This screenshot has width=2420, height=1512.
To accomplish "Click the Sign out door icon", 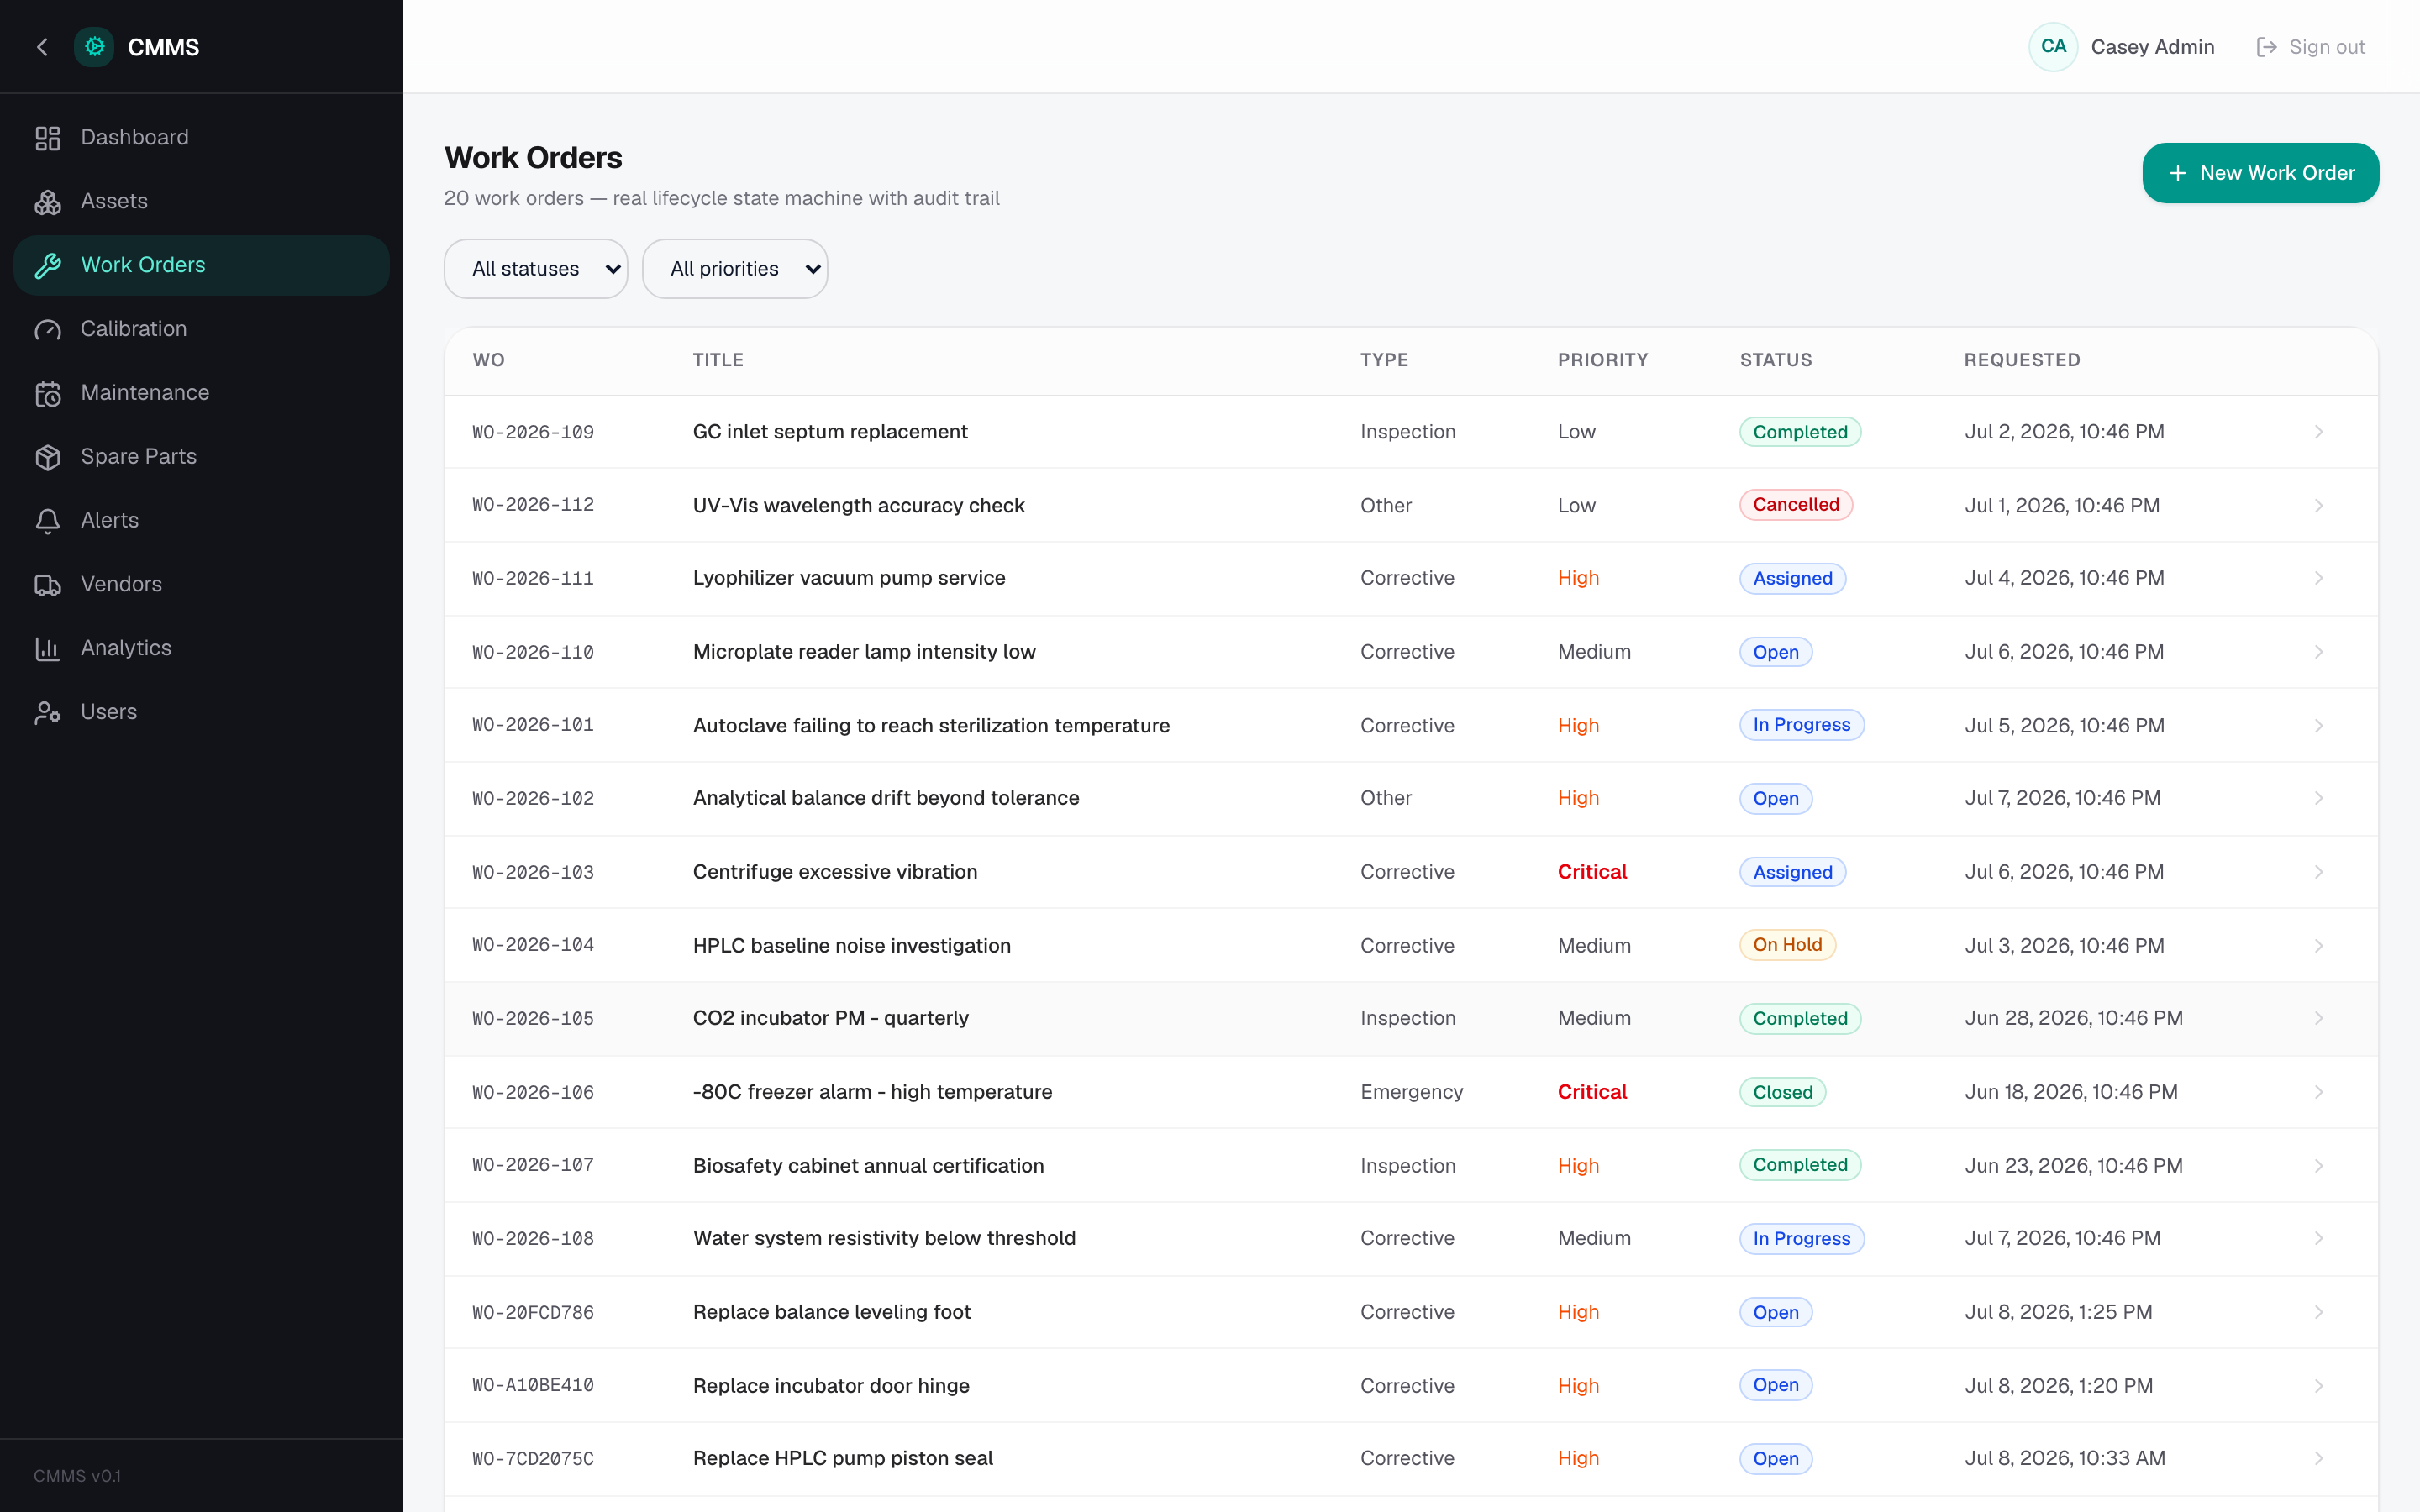I will [x=2266, y=47].
